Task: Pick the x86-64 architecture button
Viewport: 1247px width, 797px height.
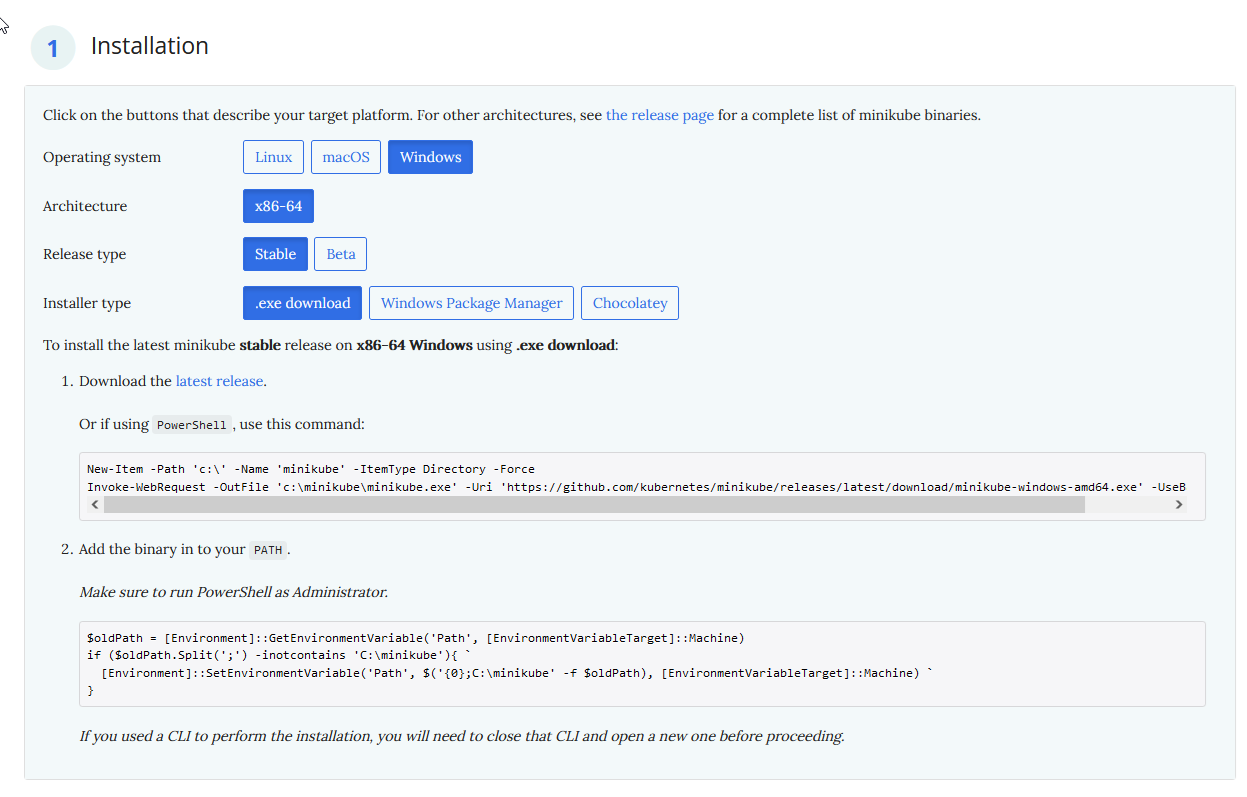Action: [x=278, y=206]
